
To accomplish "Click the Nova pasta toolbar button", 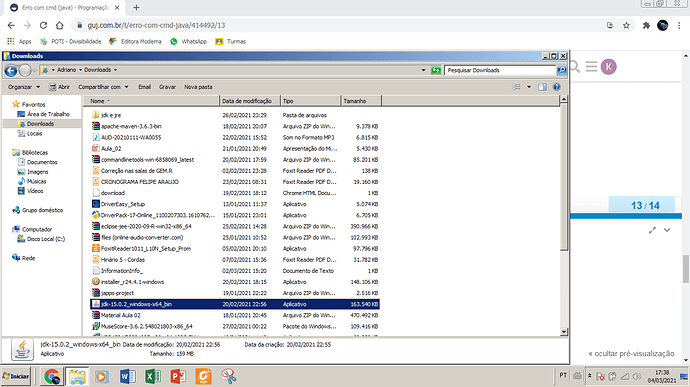I will 198,87.
